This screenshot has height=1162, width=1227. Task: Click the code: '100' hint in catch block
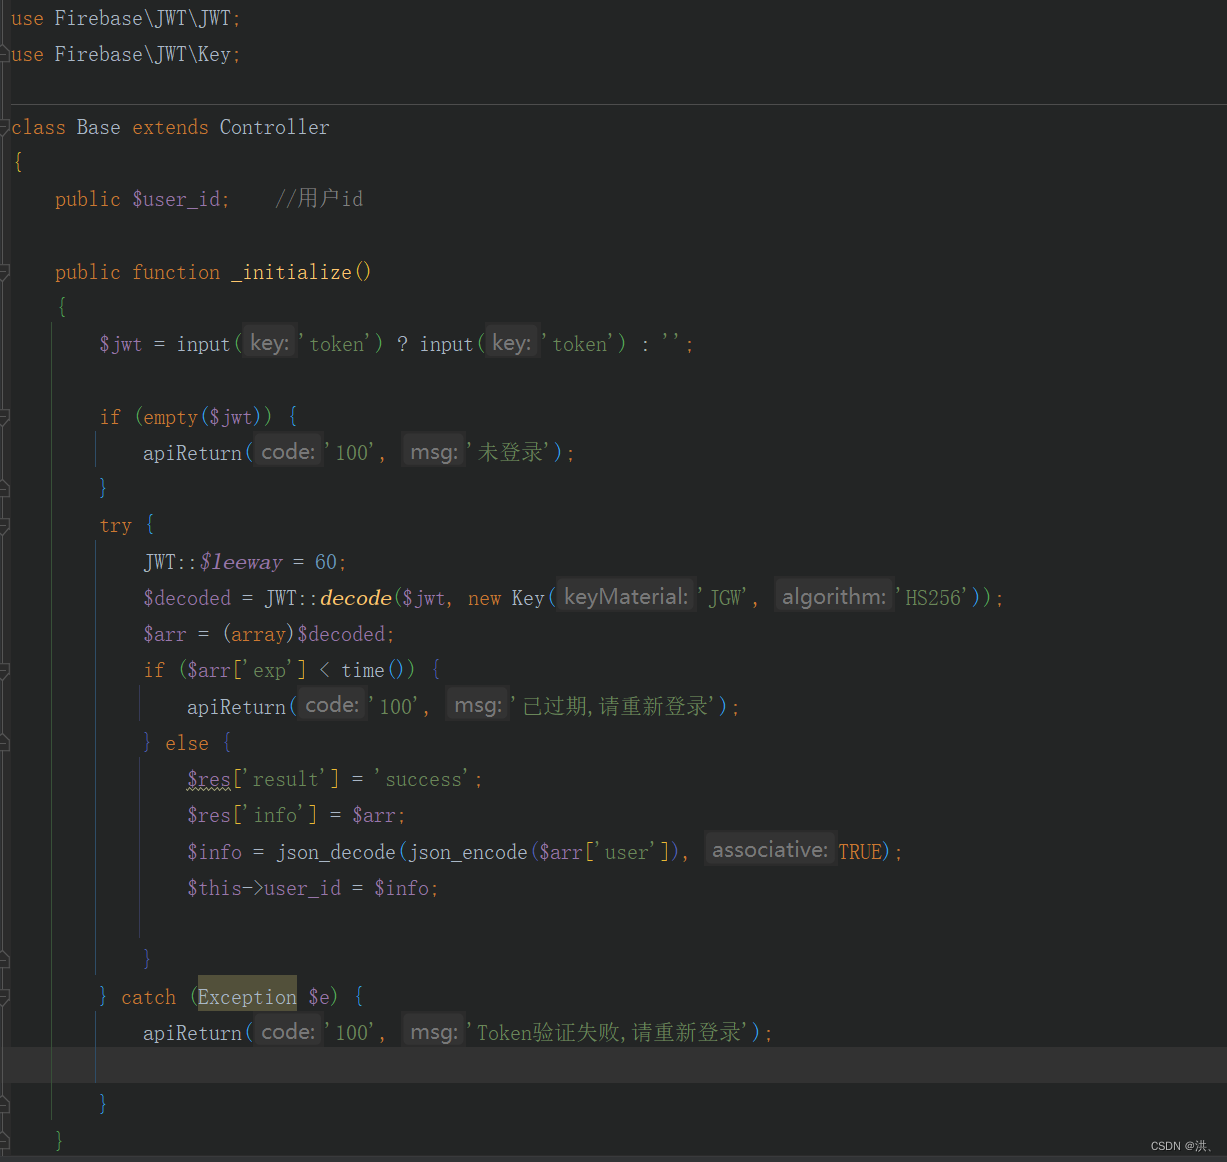(288, 1030)
